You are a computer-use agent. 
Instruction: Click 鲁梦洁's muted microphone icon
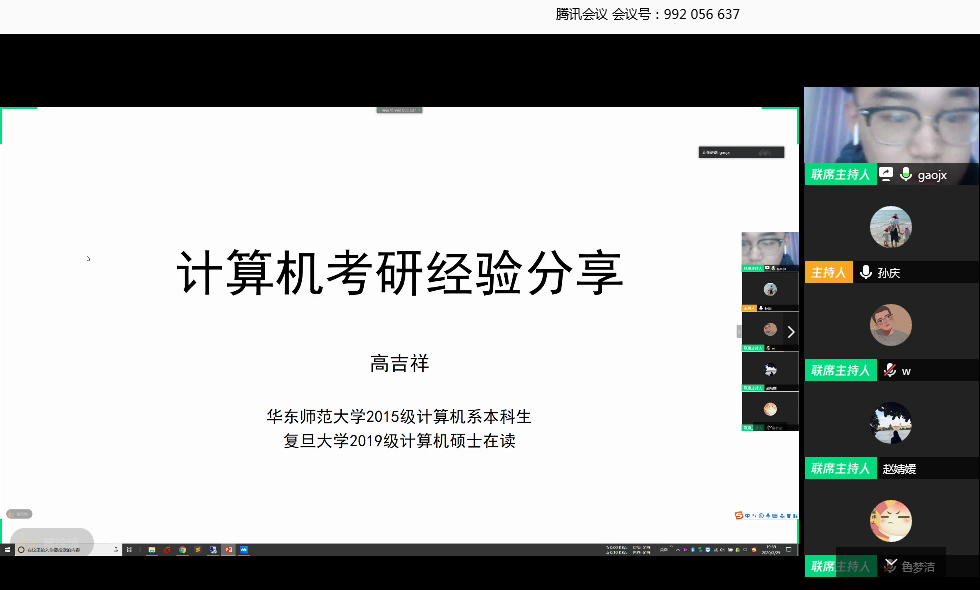[888, 566]
